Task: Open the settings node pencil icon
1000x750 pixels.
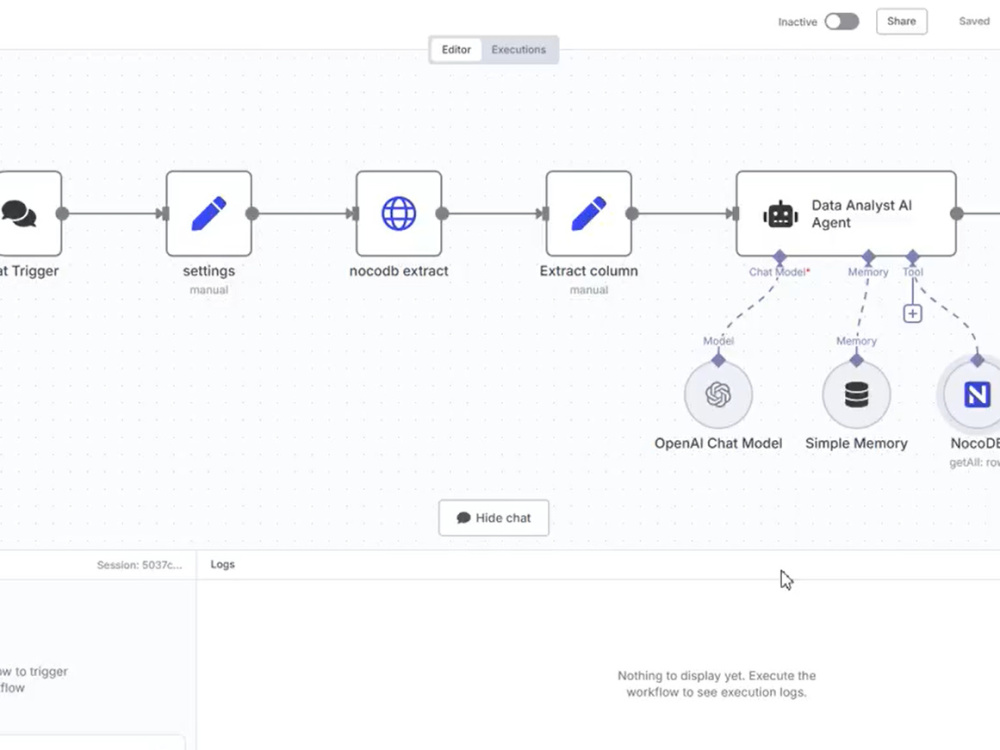Action: (x=209, y=213)
